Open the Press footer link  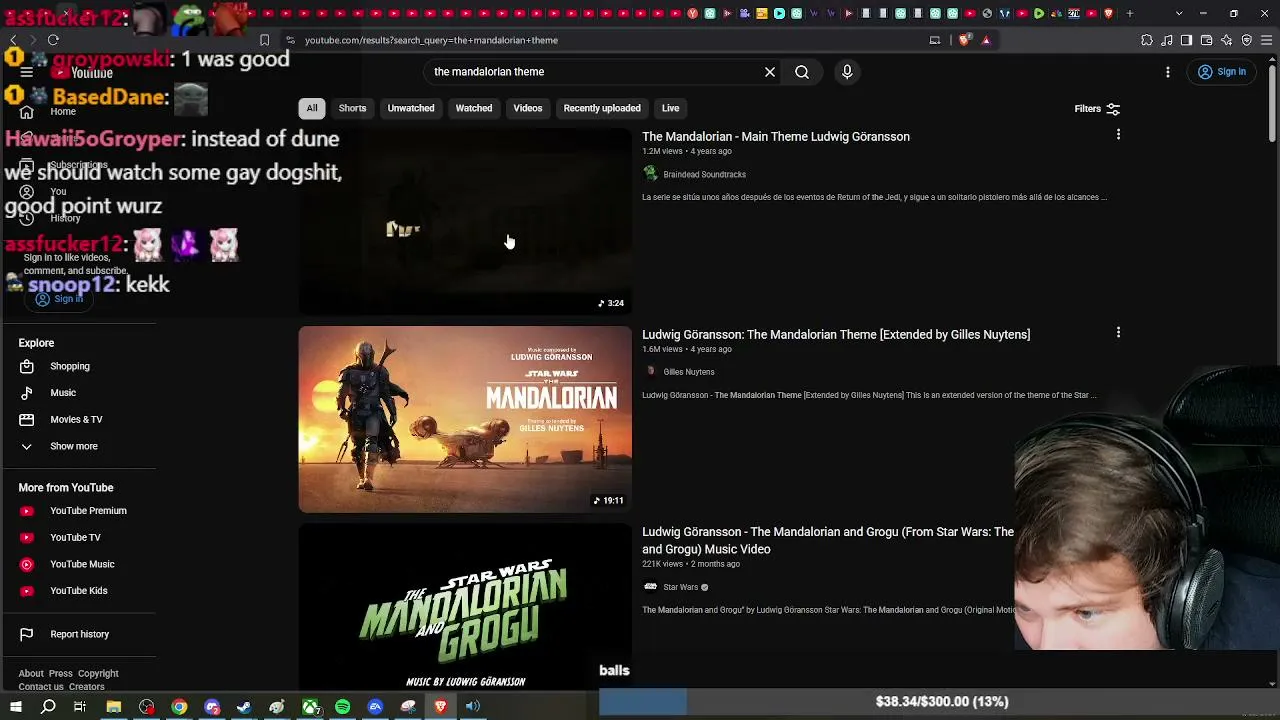point(61,674)
